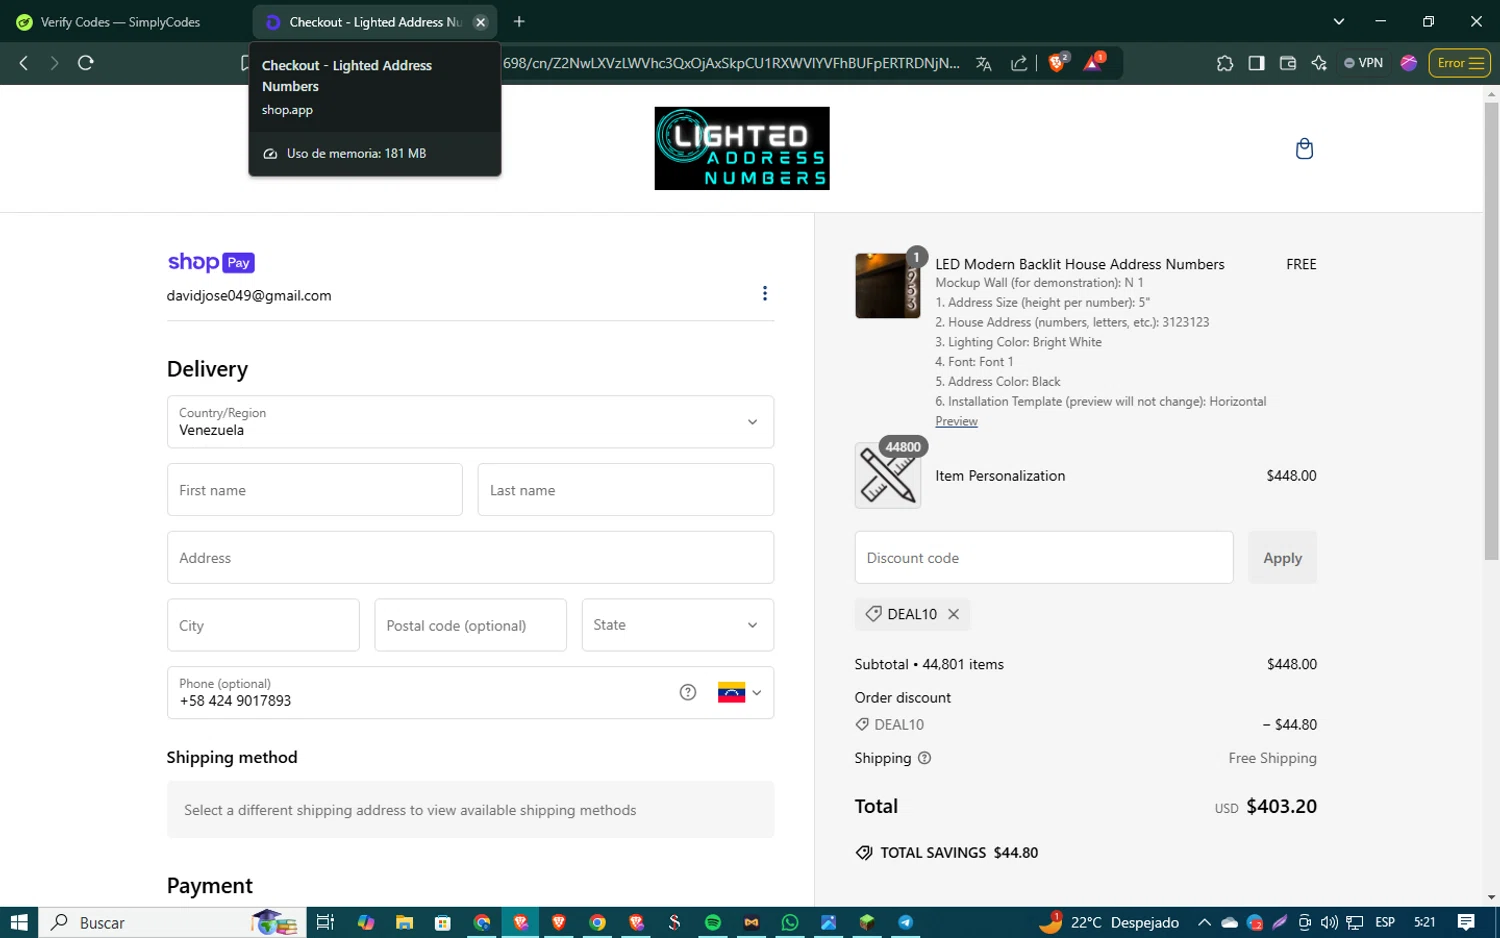
Task: Close the Checkout - Lighted Address Numbers tab
Action: click(x=480, y=22)
